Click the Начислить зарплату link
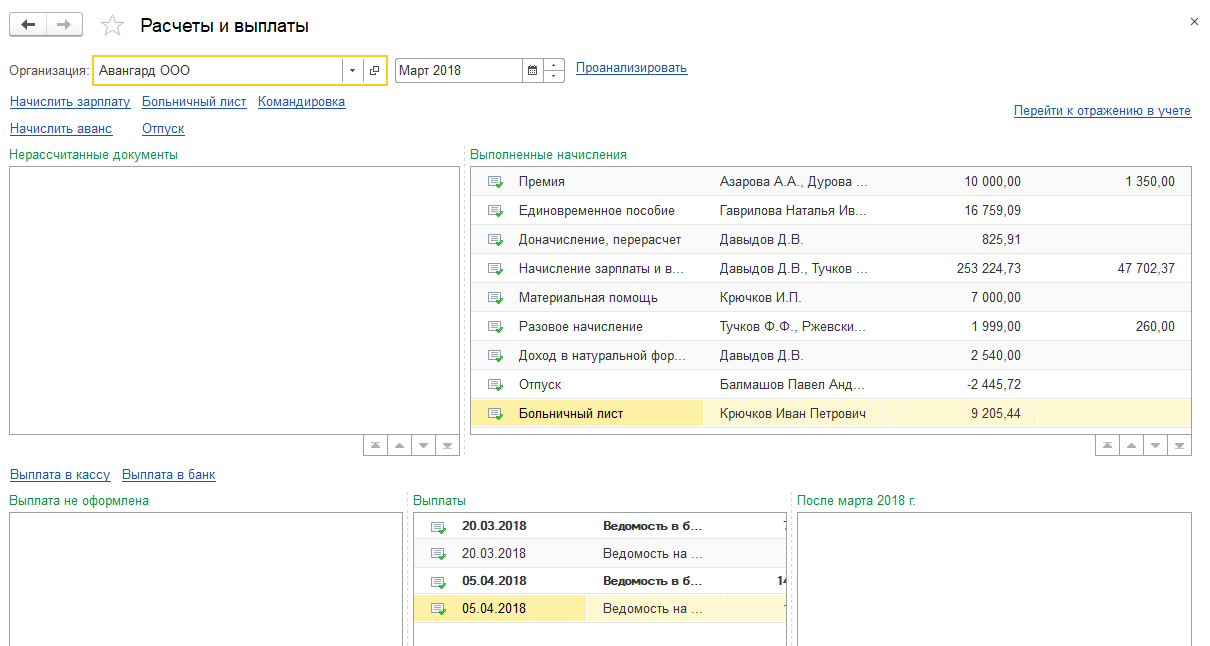 (70, 102)
